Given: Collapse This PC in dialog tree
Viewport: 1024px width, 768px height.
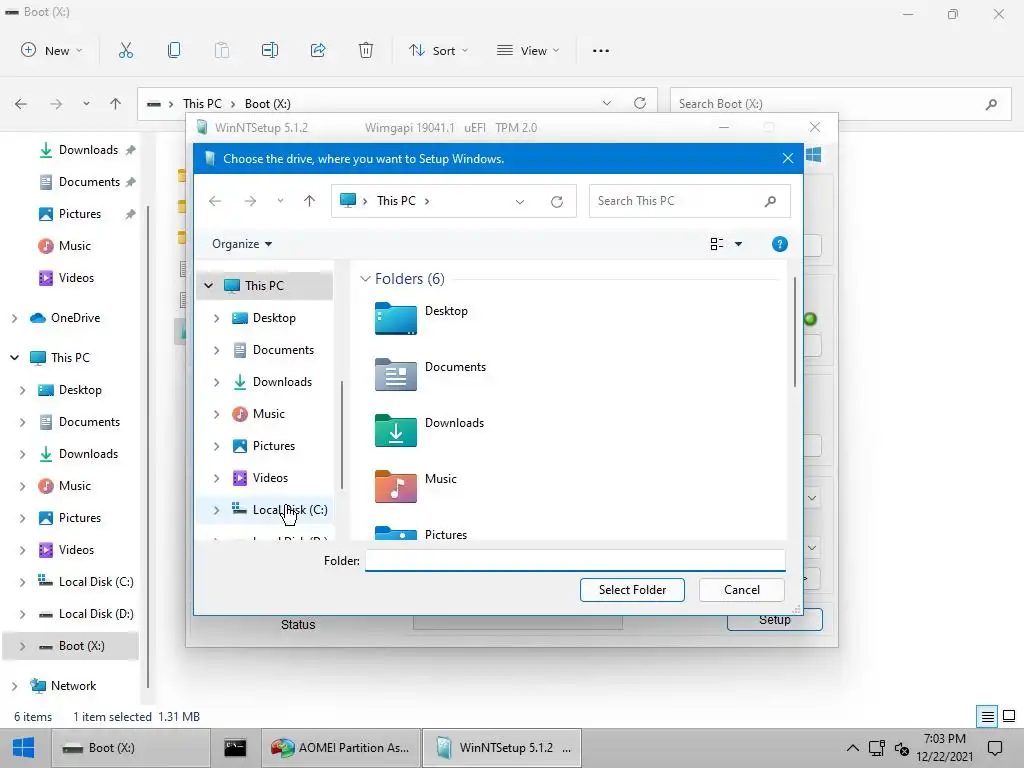Looking at the screenshot, I should 208,285.
